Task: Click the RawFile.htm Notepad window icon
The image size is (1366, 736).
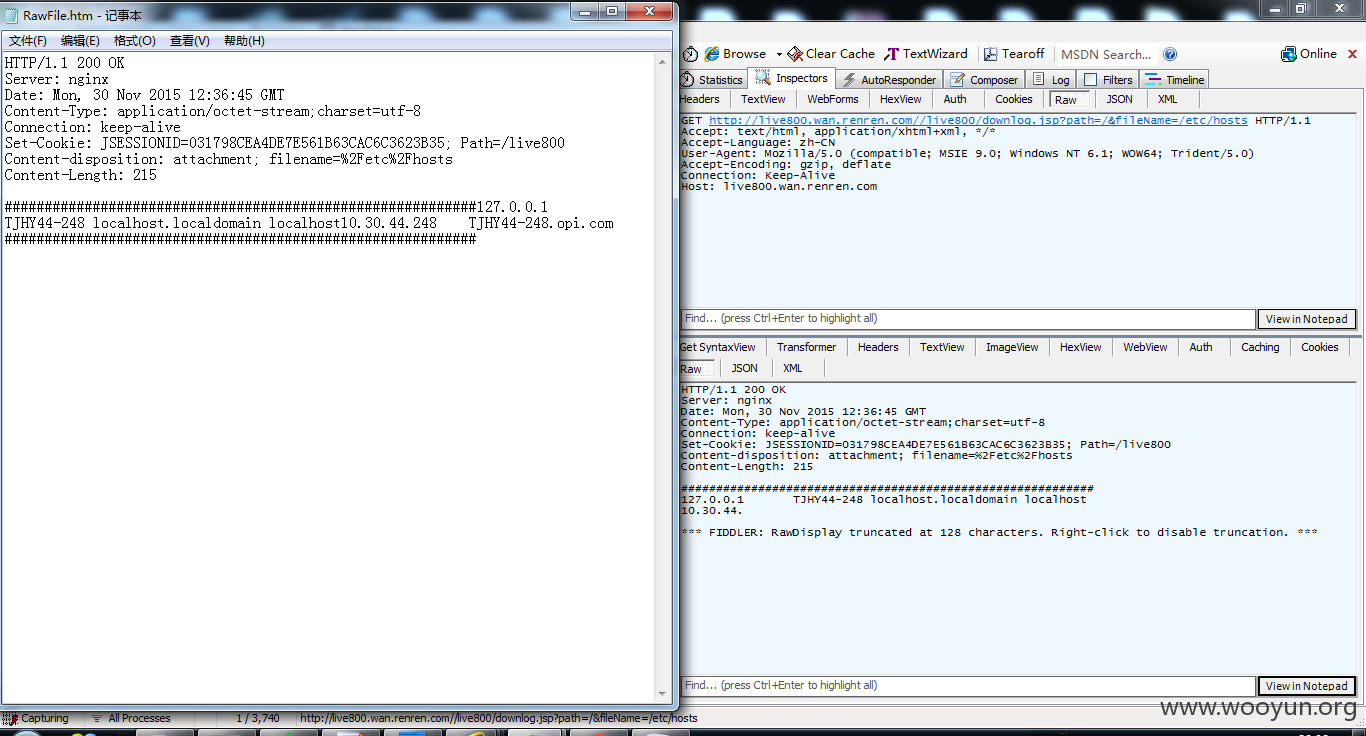Action: point(12,15)
